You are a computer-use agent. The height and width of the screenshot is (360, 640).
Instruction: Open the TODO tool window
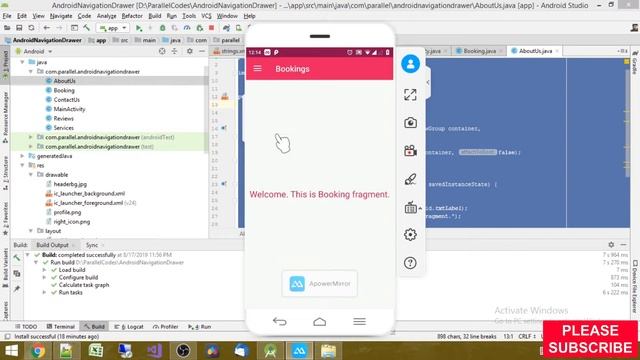coord(26,327)
